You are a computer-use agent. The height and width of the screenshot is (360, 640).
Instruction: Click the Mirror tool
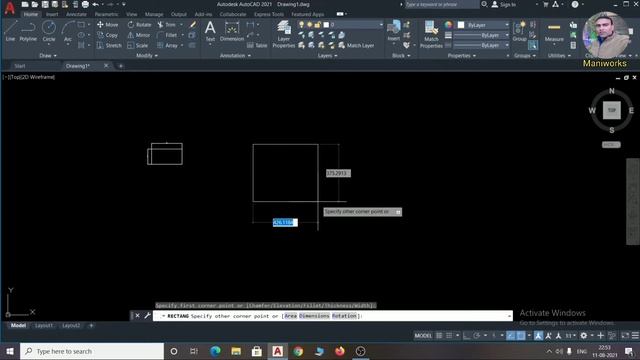(x=139, y=35)
